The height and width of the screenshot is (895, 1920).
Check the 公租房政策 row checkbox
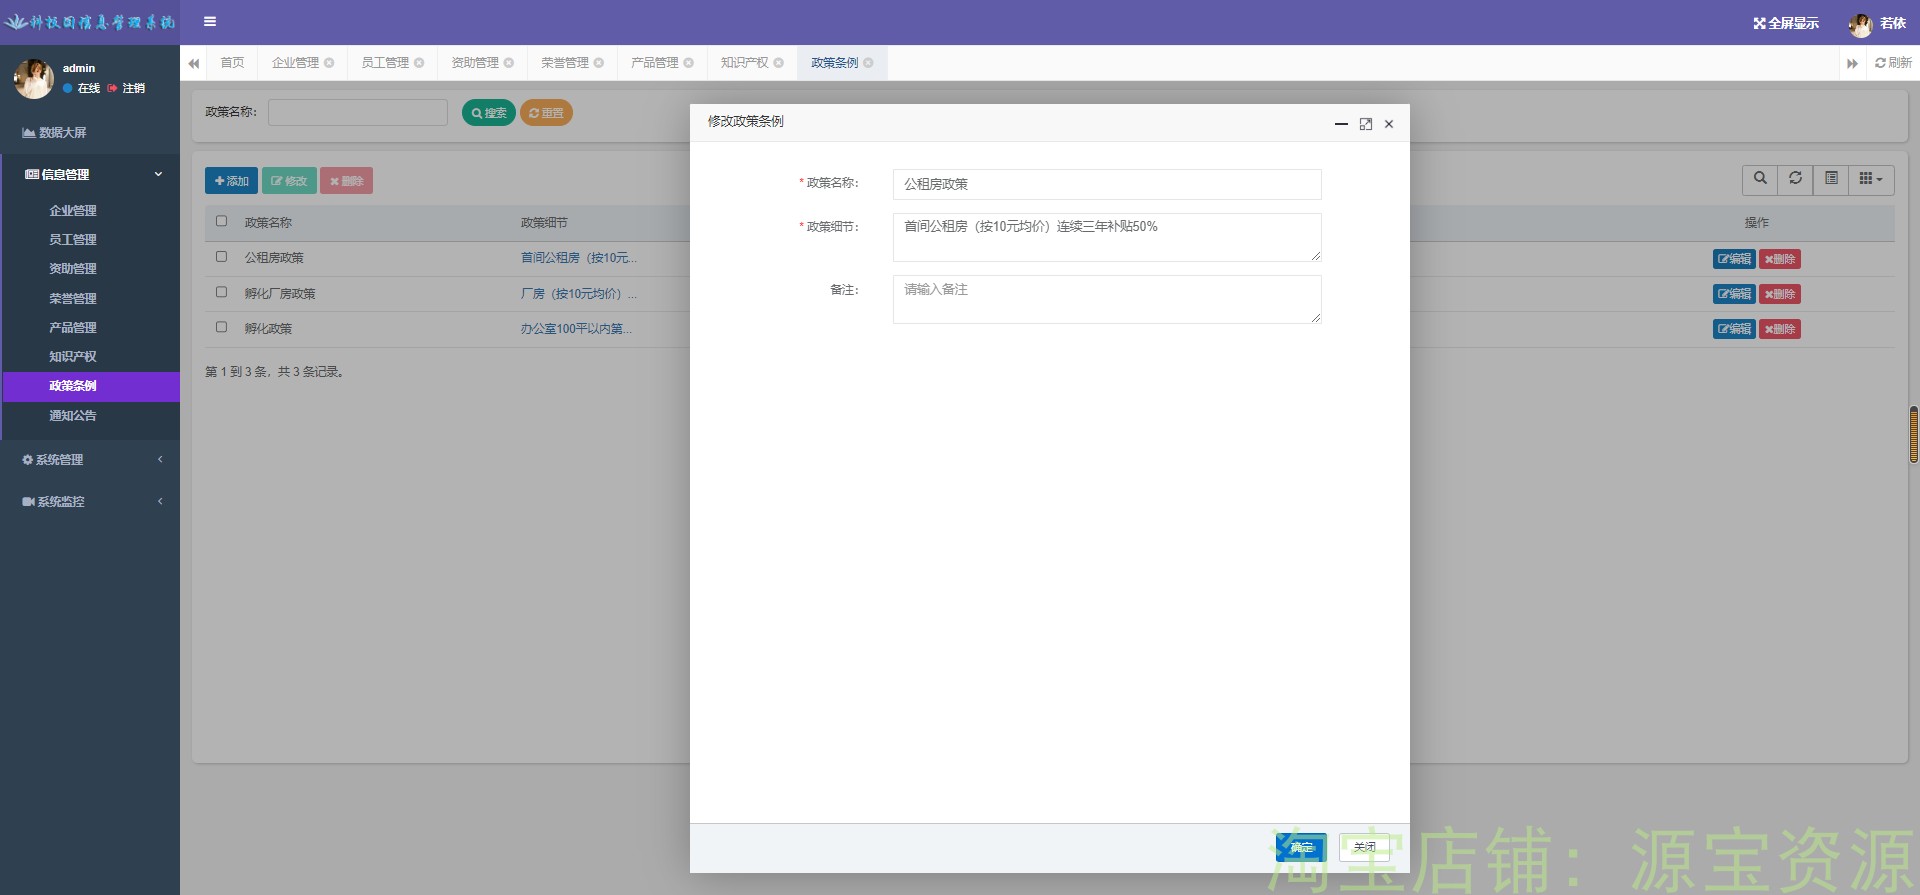(x=221, y=257)
